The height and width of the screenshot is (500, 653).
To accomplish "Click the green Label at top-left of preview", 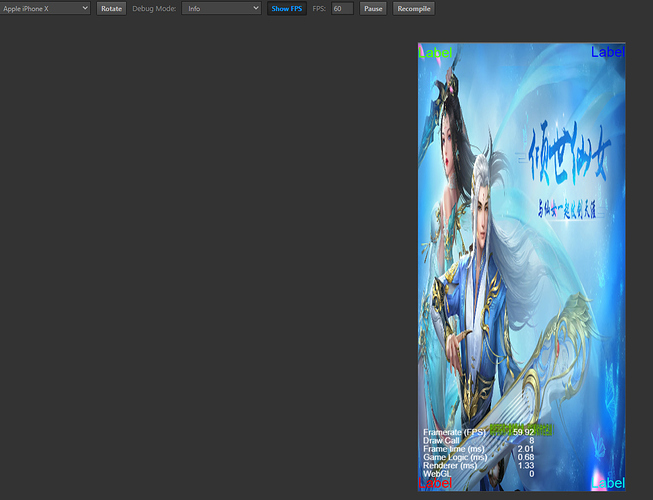I will tap(435, 52).
